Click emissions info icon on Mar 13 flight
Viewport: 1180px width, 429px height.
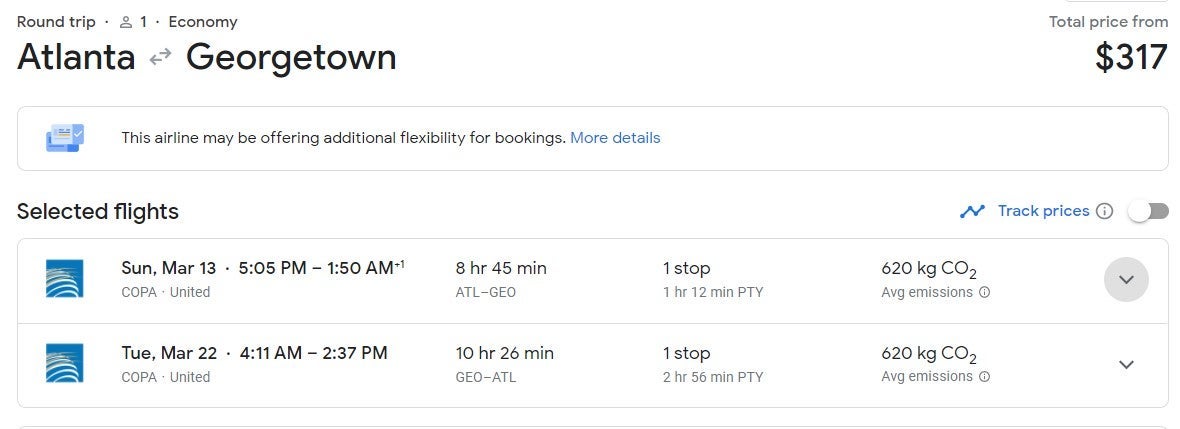pyautogui.click(x=984, y=293)
